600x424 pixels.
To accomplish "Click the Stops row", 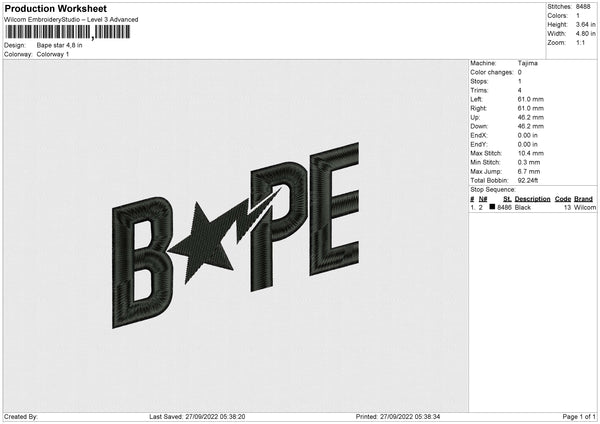I will tap(496, 81).
